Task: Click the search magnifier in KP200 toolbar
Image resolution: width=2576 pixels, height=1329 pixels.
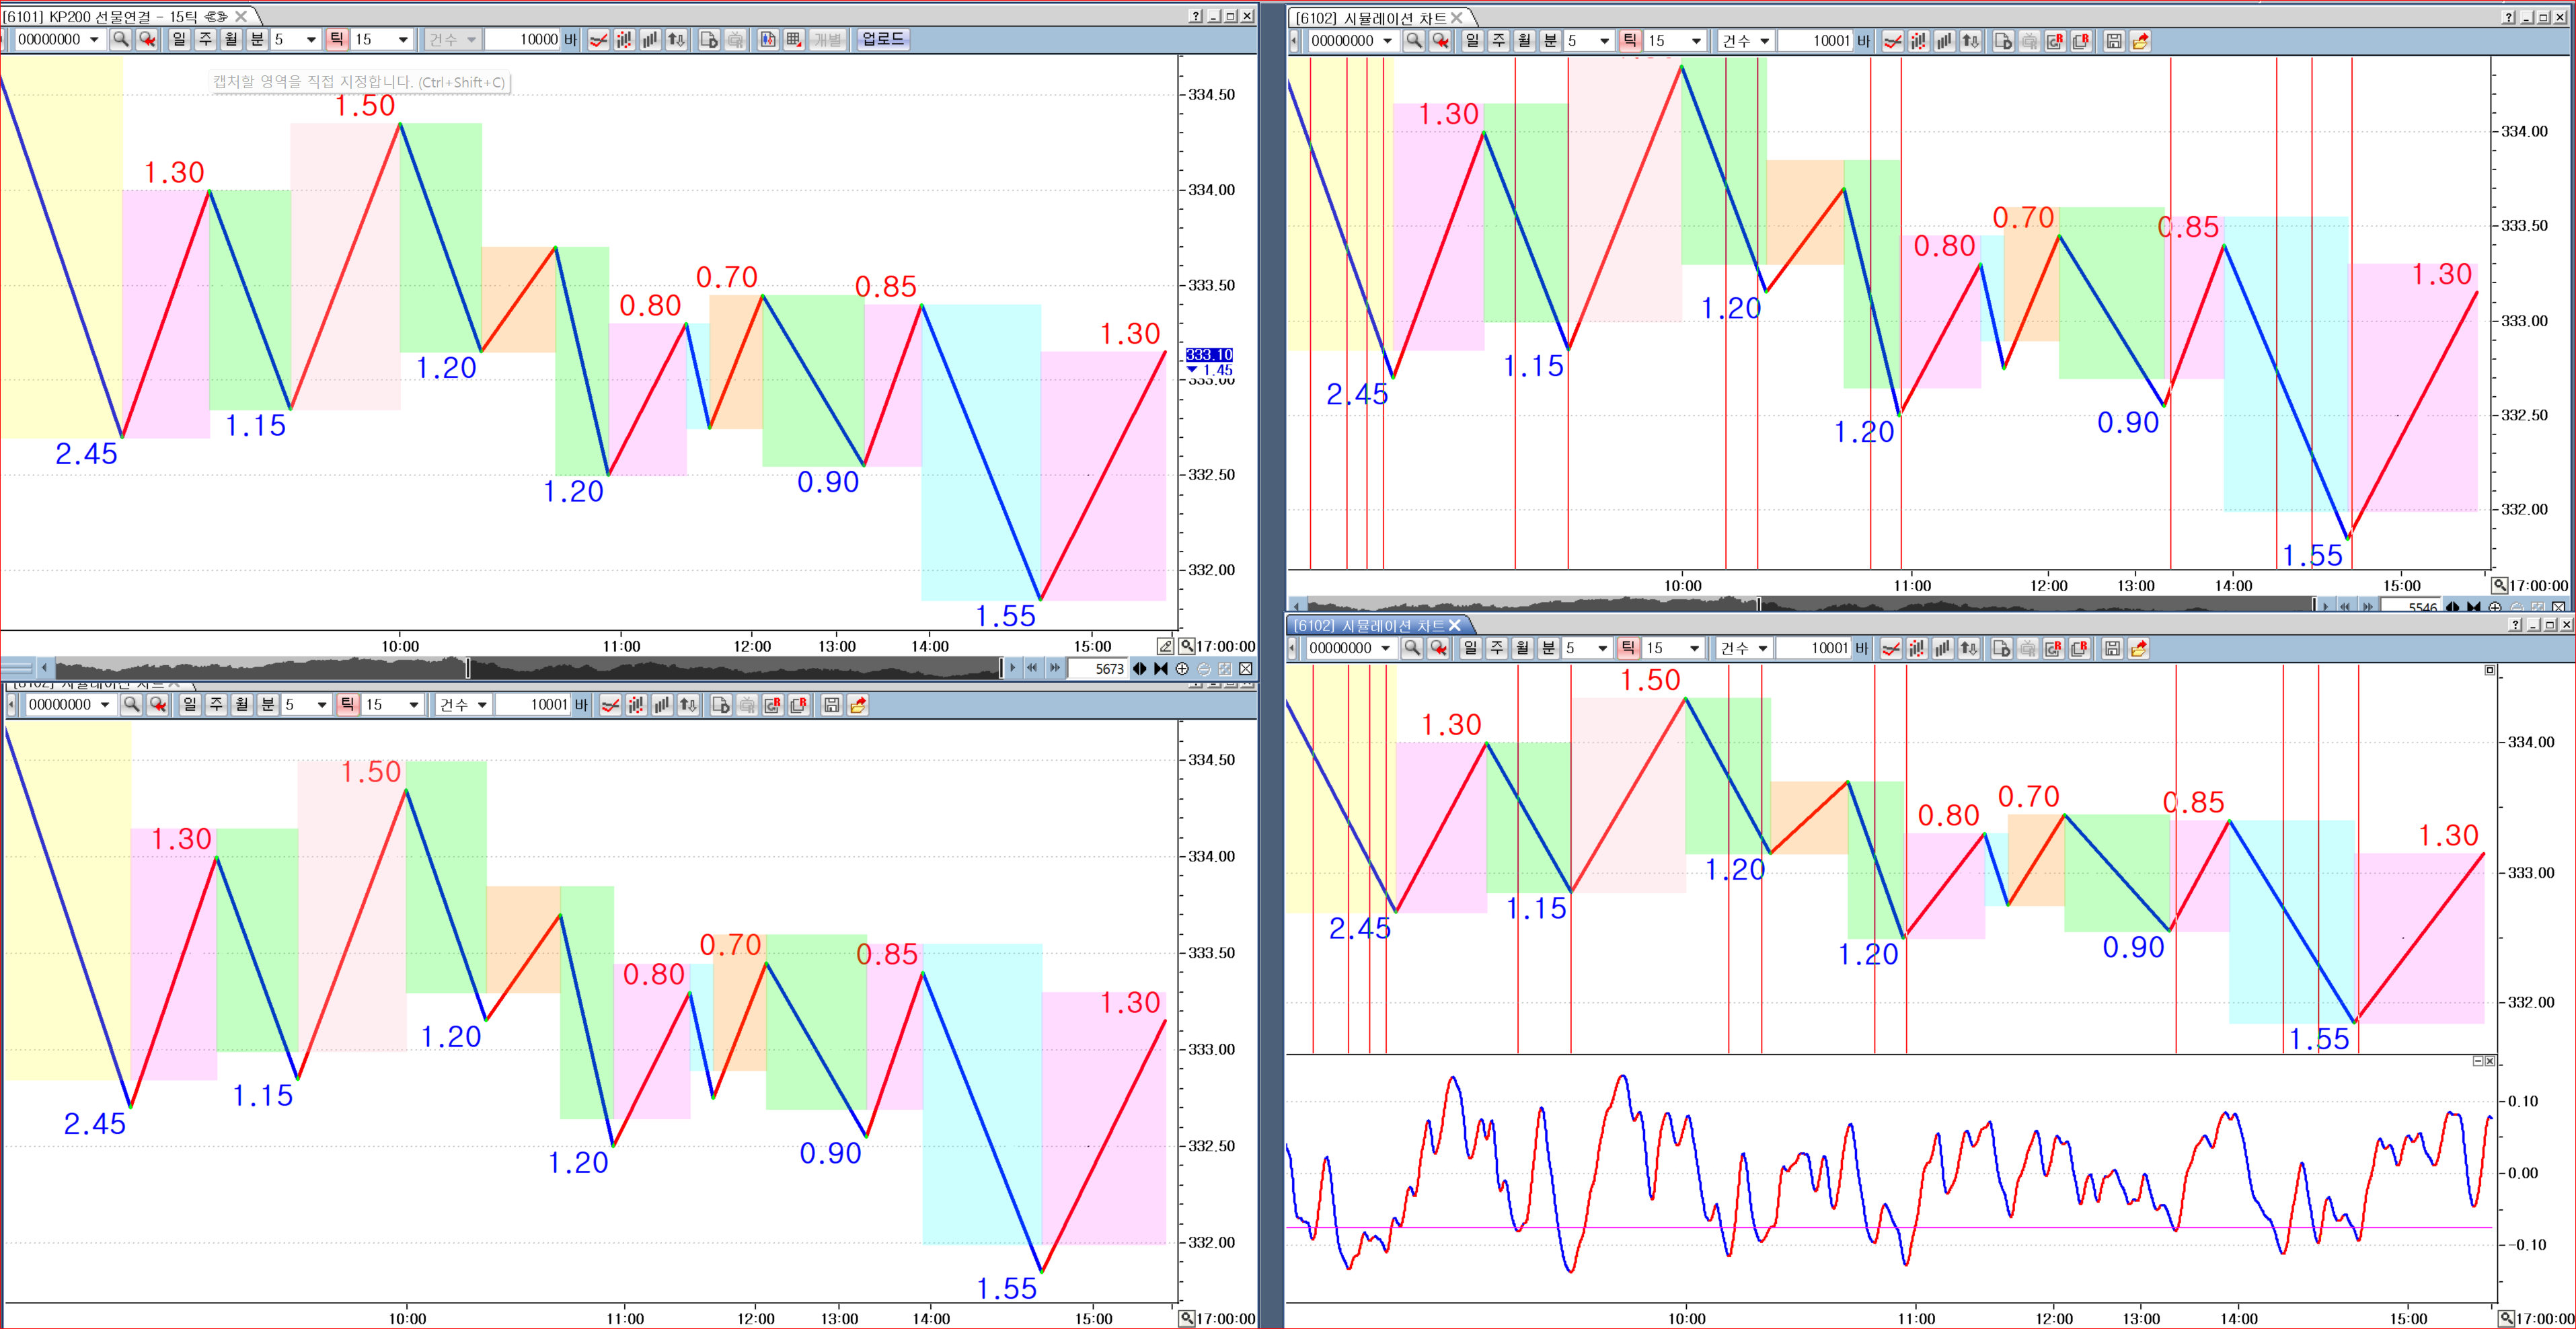Action: click(121, 39)
